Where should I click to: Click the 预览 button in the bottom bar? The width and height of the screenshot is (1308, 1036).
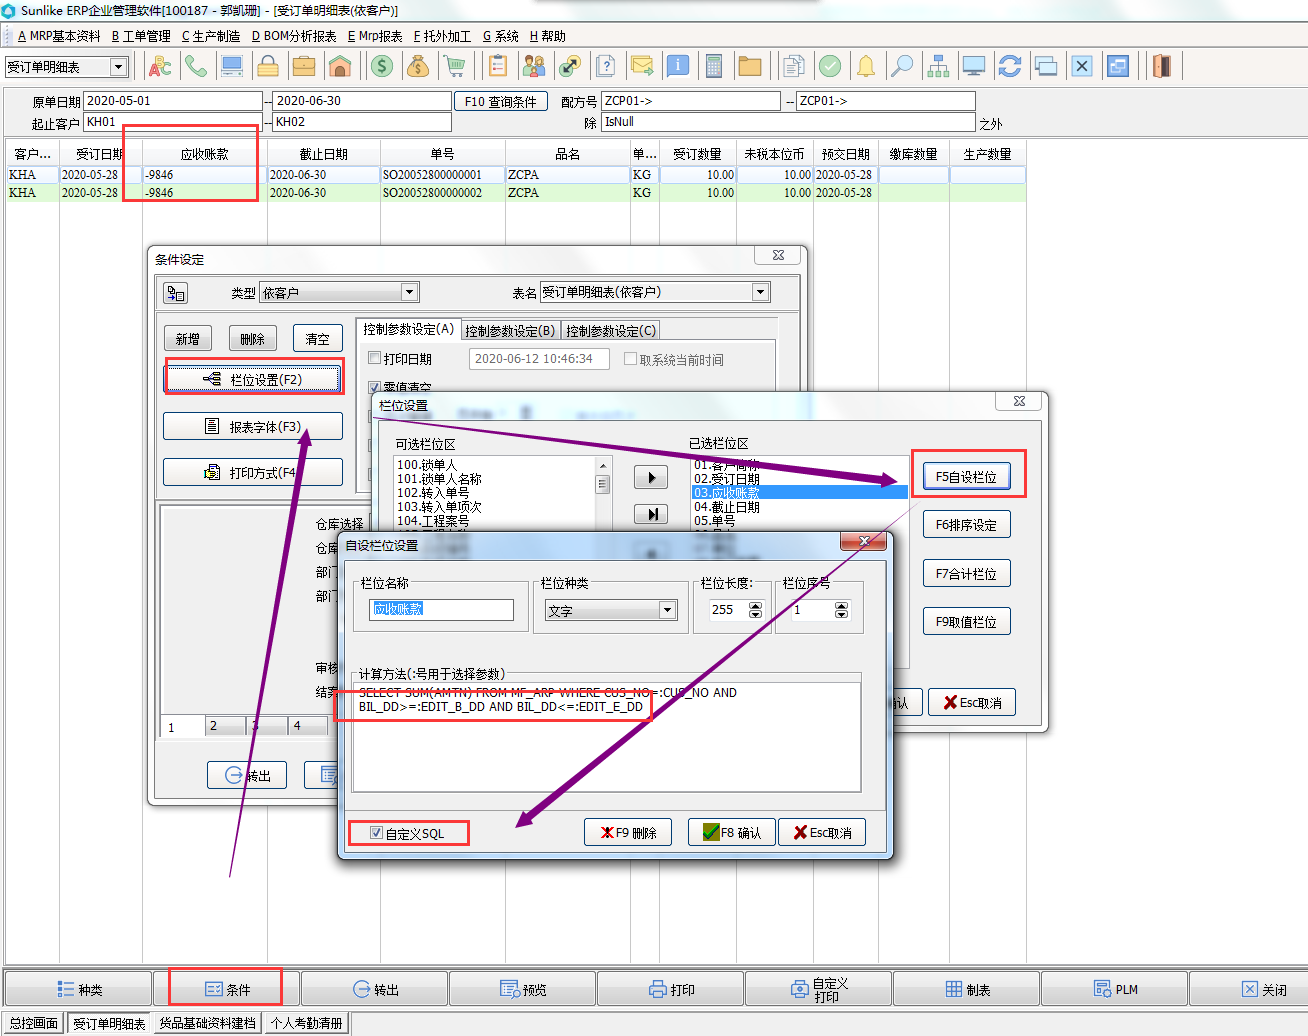pos(523,989)
